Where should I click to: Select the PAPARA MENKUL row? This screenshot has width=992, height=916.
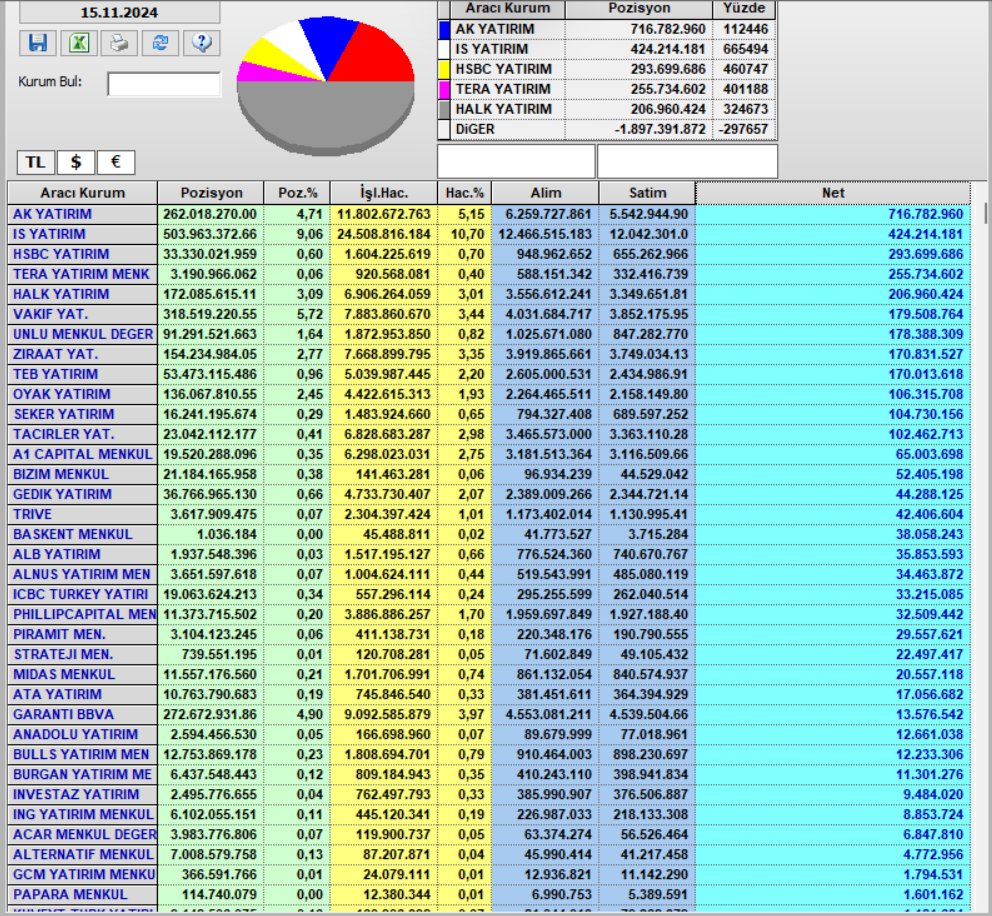pyautogui.click(x=488, y=896)
